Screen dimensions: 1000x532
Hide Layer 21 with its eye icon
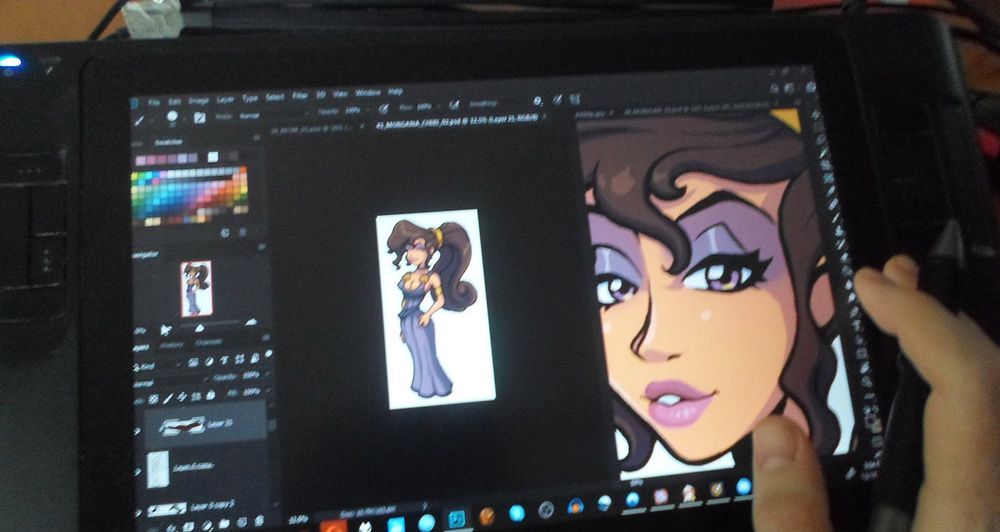[137, 432]
